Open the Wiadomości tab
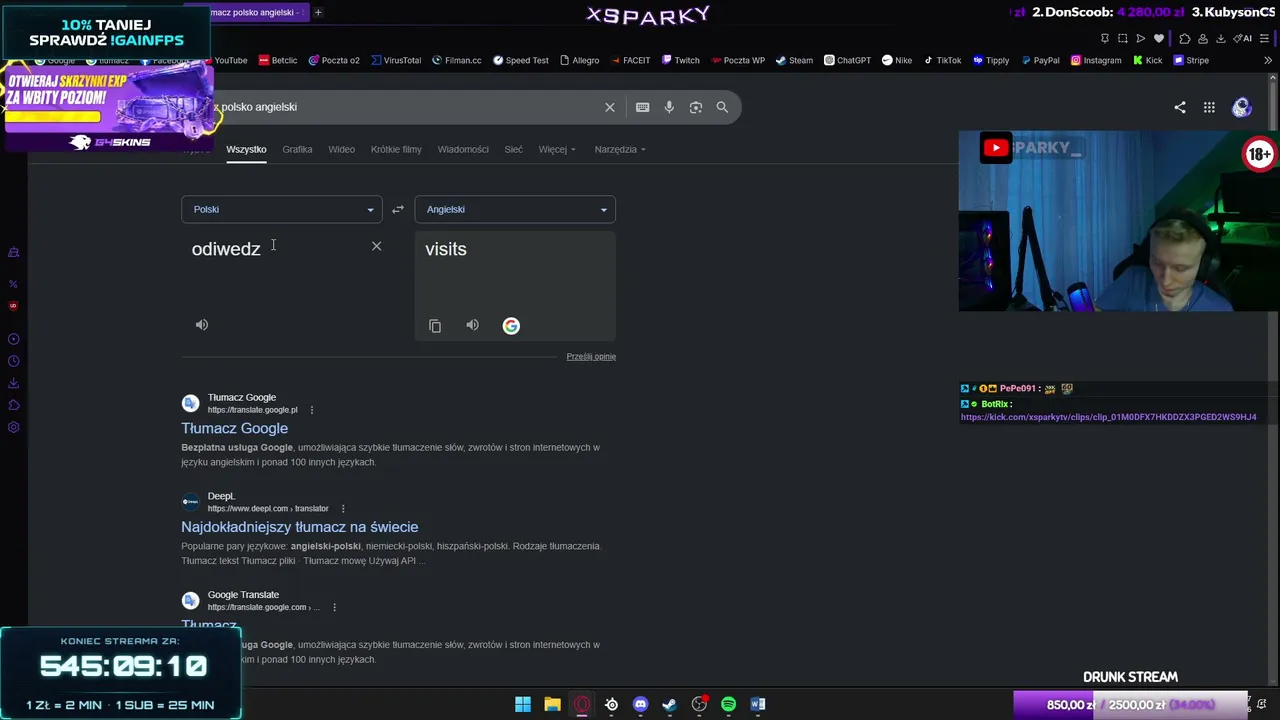The image size is (1280, 720). [463, 149]
